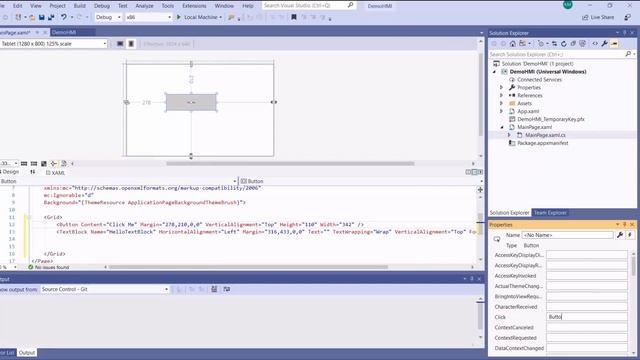
Task: Open the Tablet device size dropdown
Action: tap(53, 44)
